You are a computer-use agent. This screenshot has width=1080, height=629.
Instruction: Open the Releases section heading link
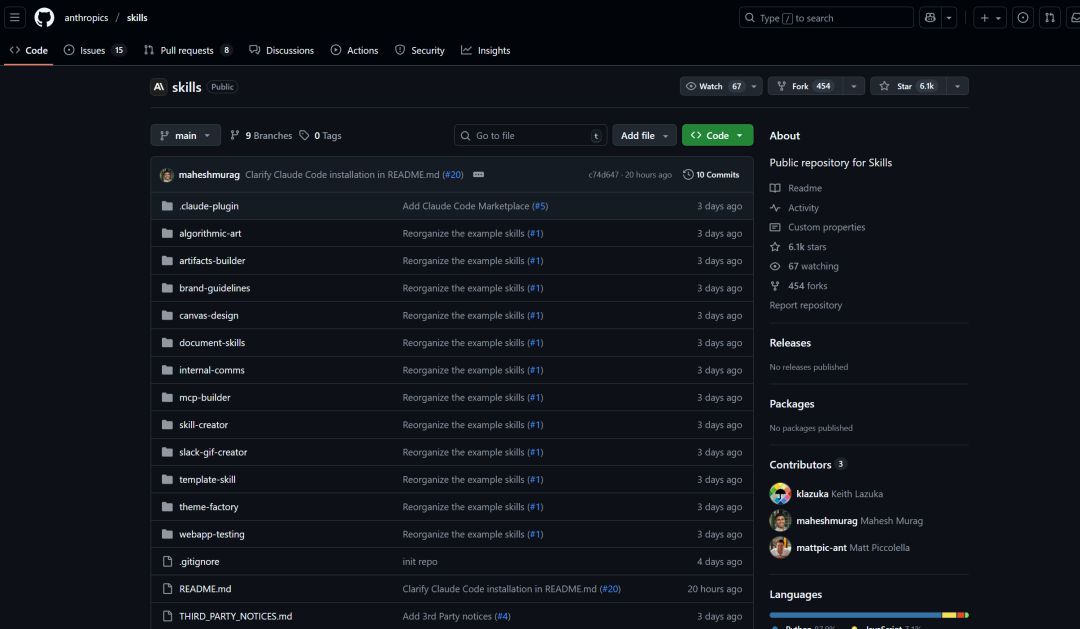(x=790, y=343)
